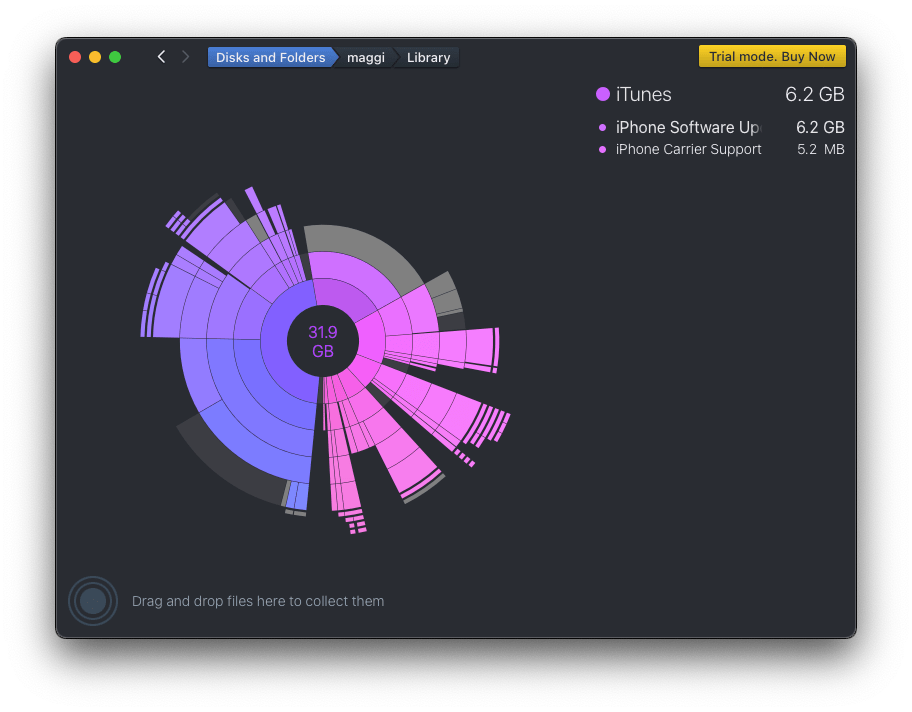Open the iPhone Carrier Support entry

click(x=688, y=150)
